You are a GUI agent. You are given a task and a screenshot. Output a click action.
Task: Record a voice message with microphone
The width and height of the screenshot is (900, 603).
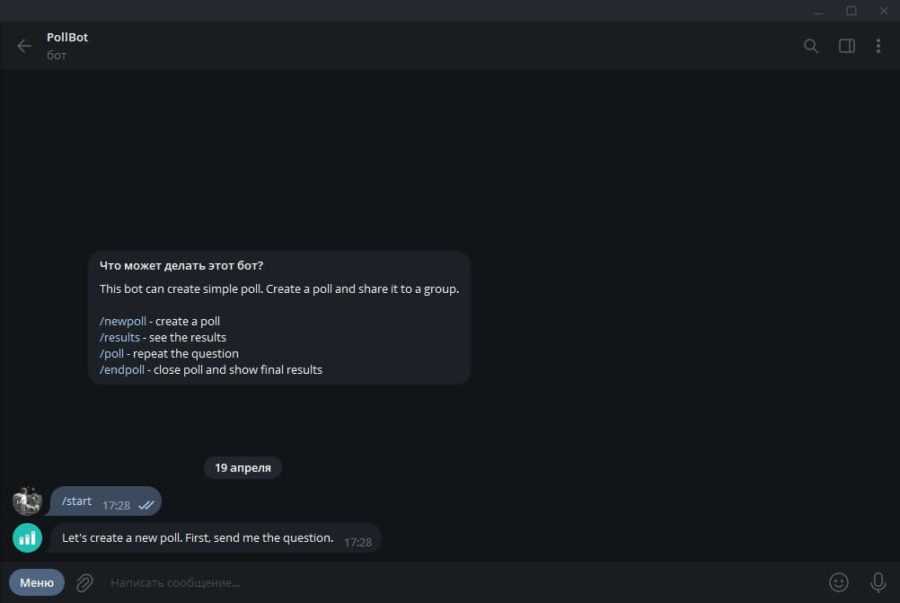[878, 582]
